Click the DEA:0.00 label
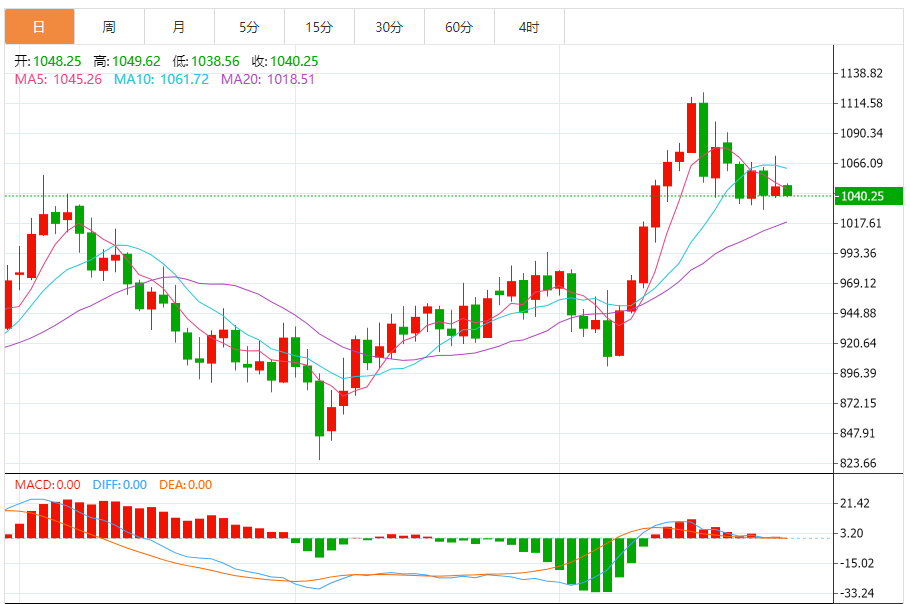The width and height of the screenshot is (910, 604). (186, 484)
